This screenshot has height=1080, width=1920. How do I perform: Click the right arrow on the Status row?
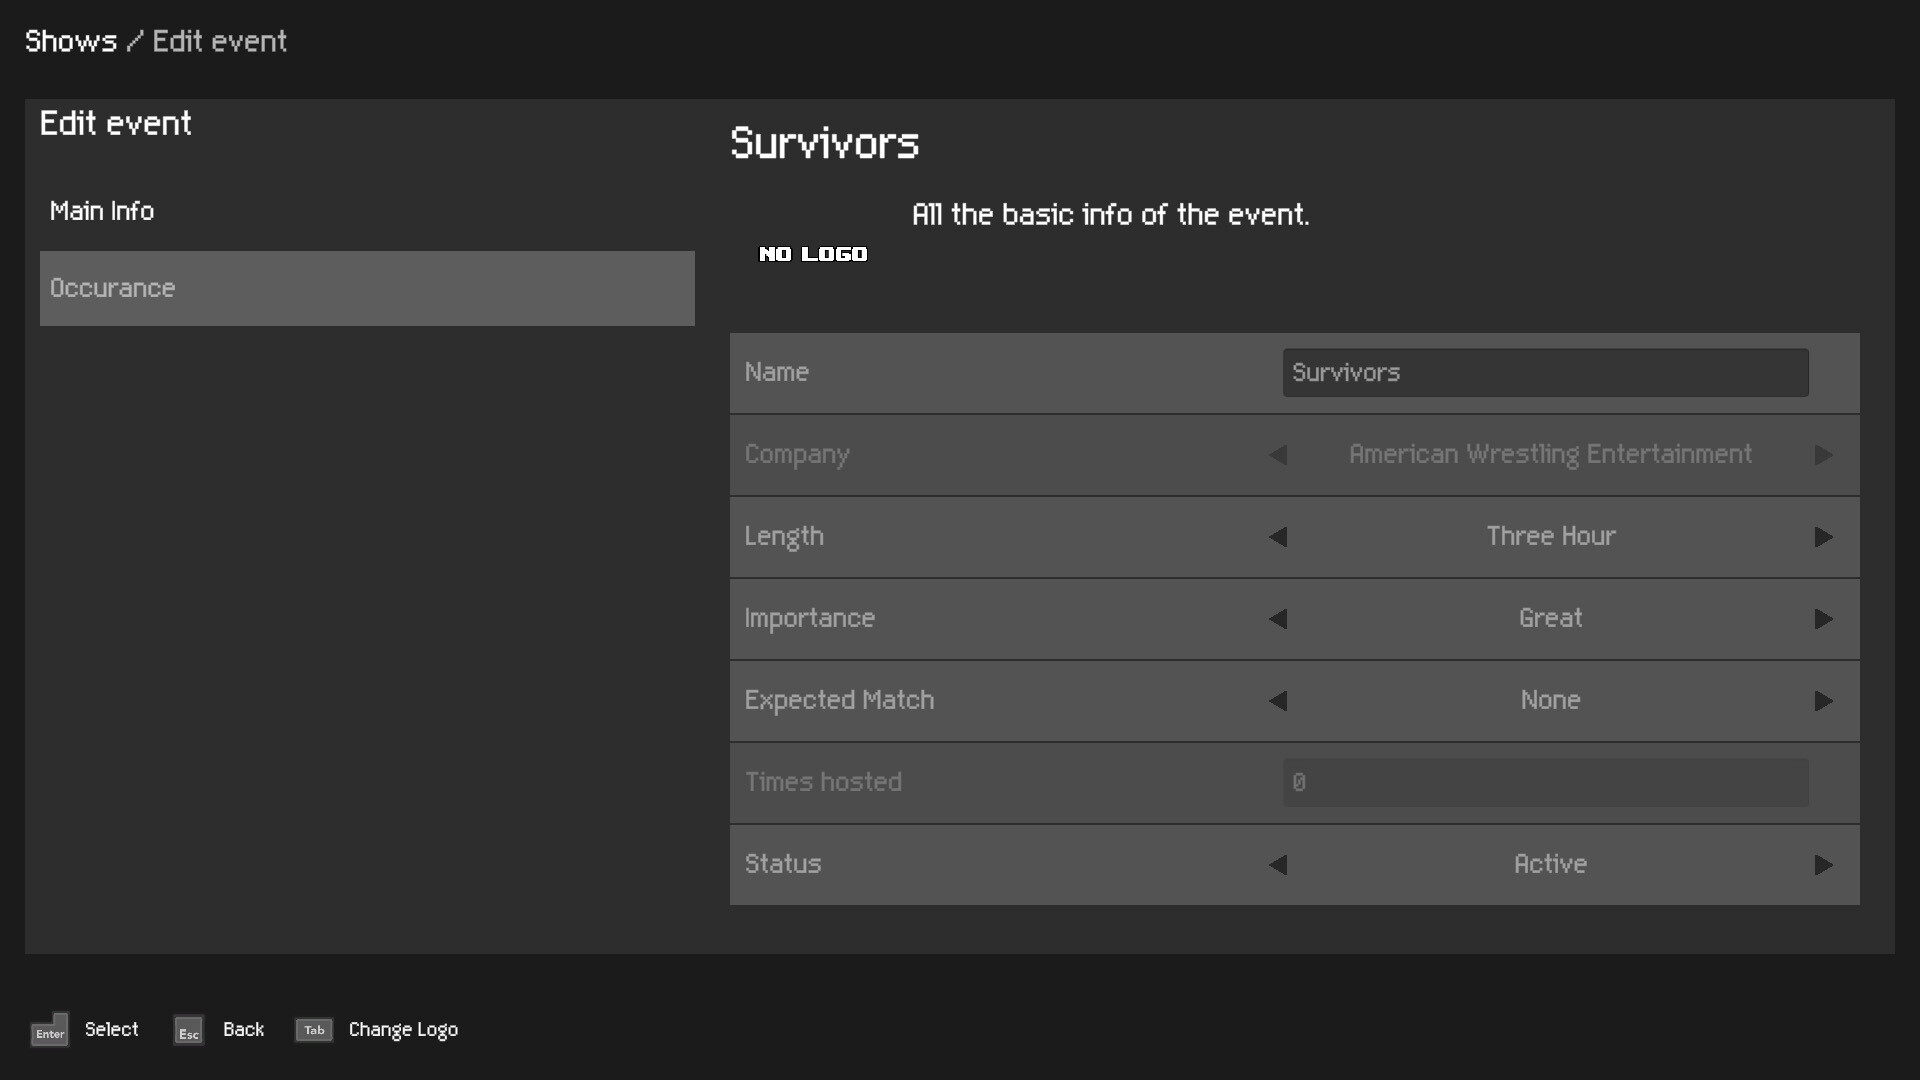1824,865
